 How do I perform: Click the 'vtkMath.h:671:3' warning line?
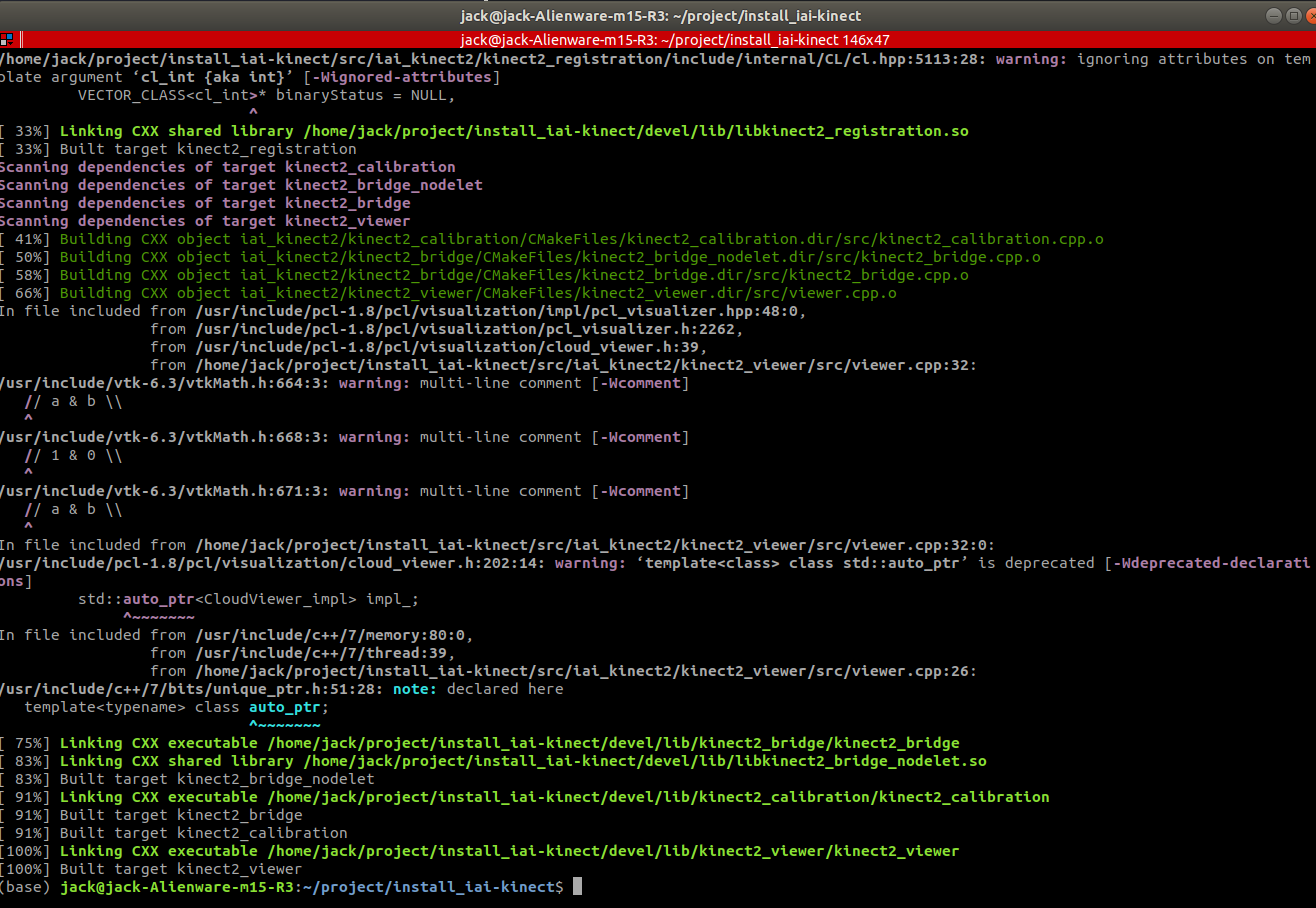345,491
